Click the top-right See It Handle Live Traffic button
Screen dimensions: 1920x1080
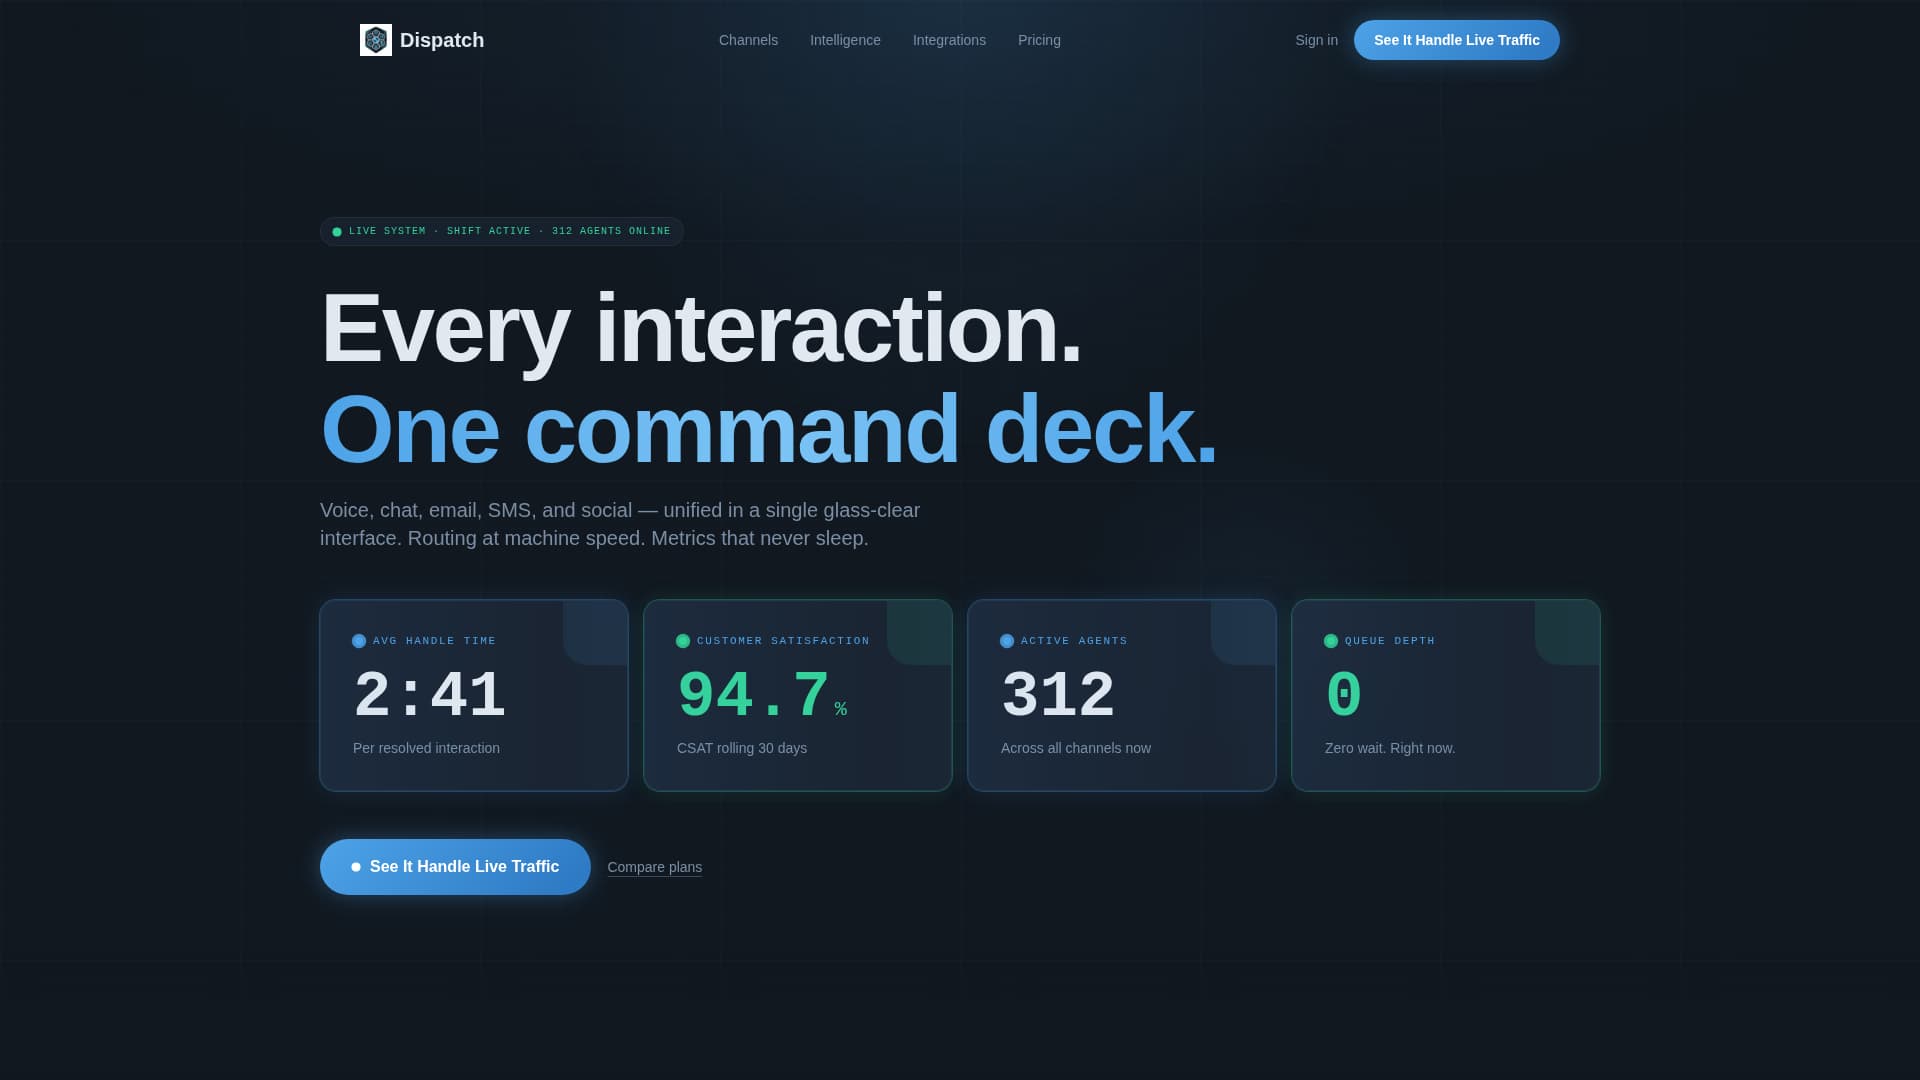point(1456,40)
